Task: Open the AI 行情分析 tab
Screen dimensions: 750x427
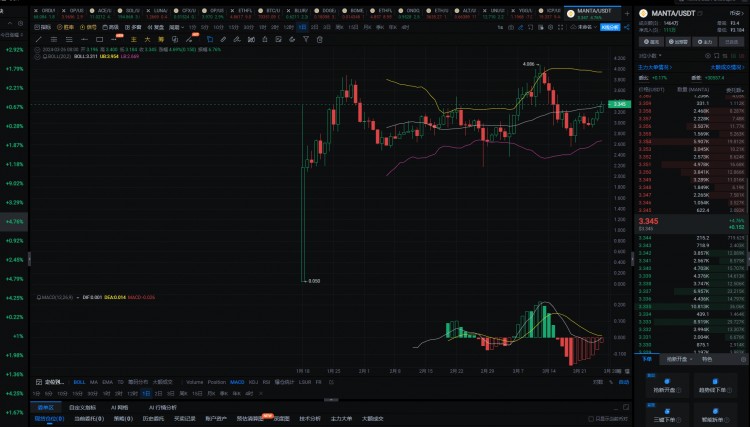Action: pyautogui.click(x=164, y=408)
